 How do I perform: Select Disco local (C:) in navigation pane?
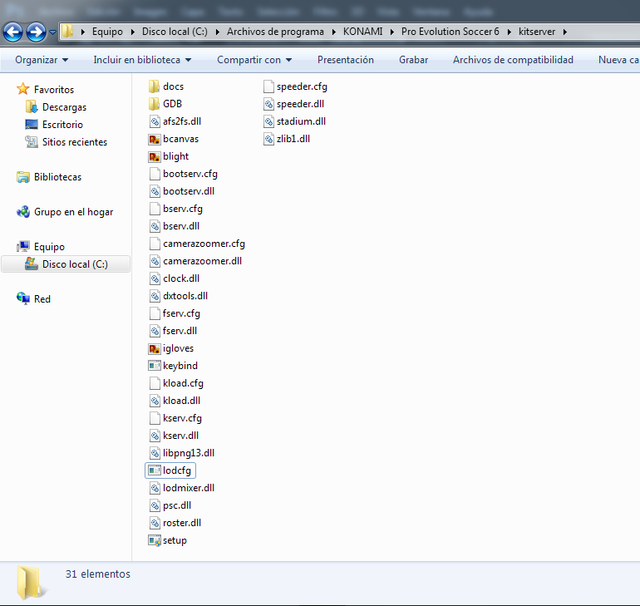[75, 264]
